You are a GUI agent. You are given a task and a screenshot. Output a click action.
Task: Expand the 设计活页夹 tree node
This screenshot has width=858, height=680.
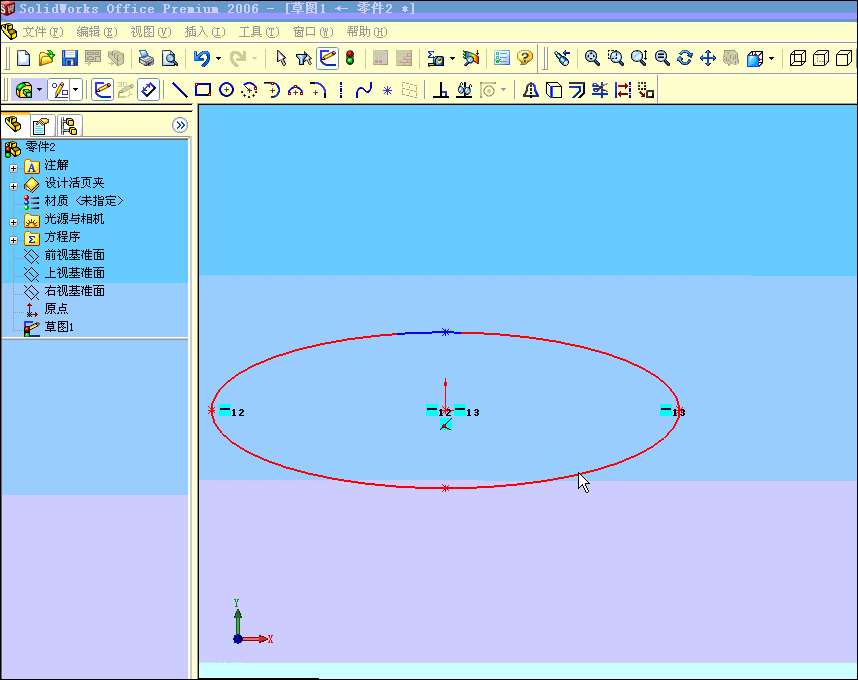[x=14, y=186]
